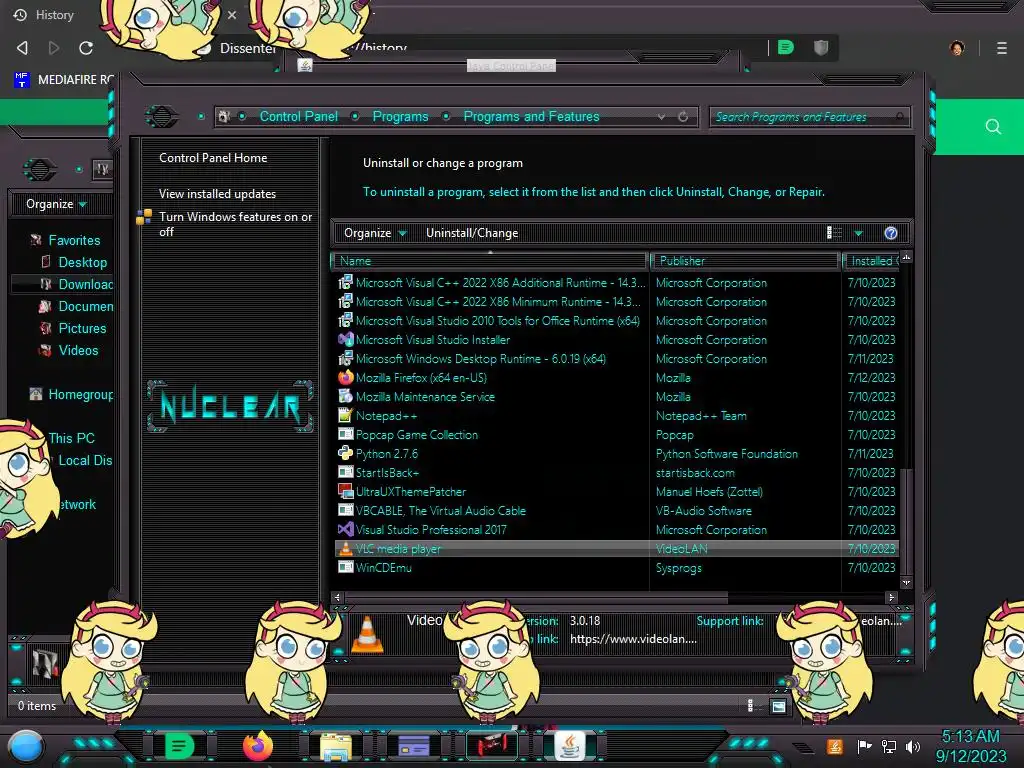
Task: Select Programs and Features breadcrumb
Action: (x=531, y=117)
